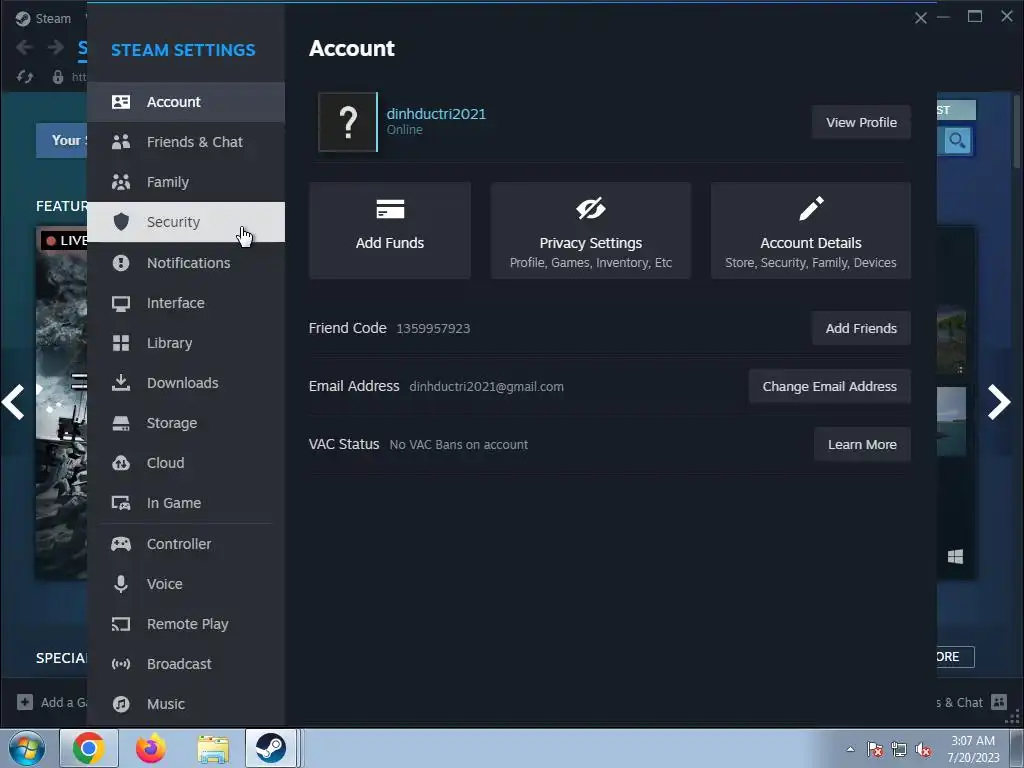Click Change Email Address button
This screenshot has width=1024, height=768.
click(829, 386)
